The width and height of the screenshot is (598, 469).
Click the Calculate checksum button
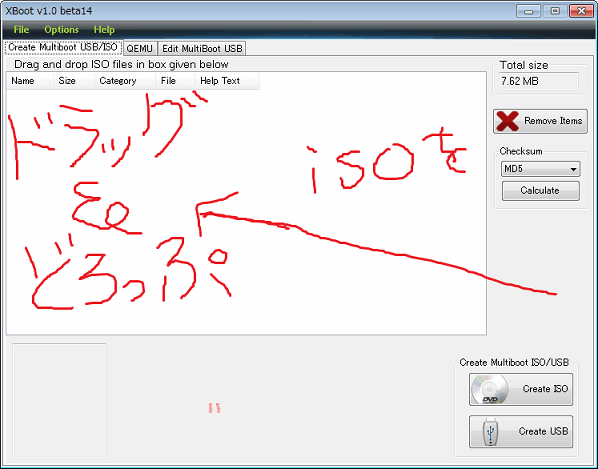(540, 191)
